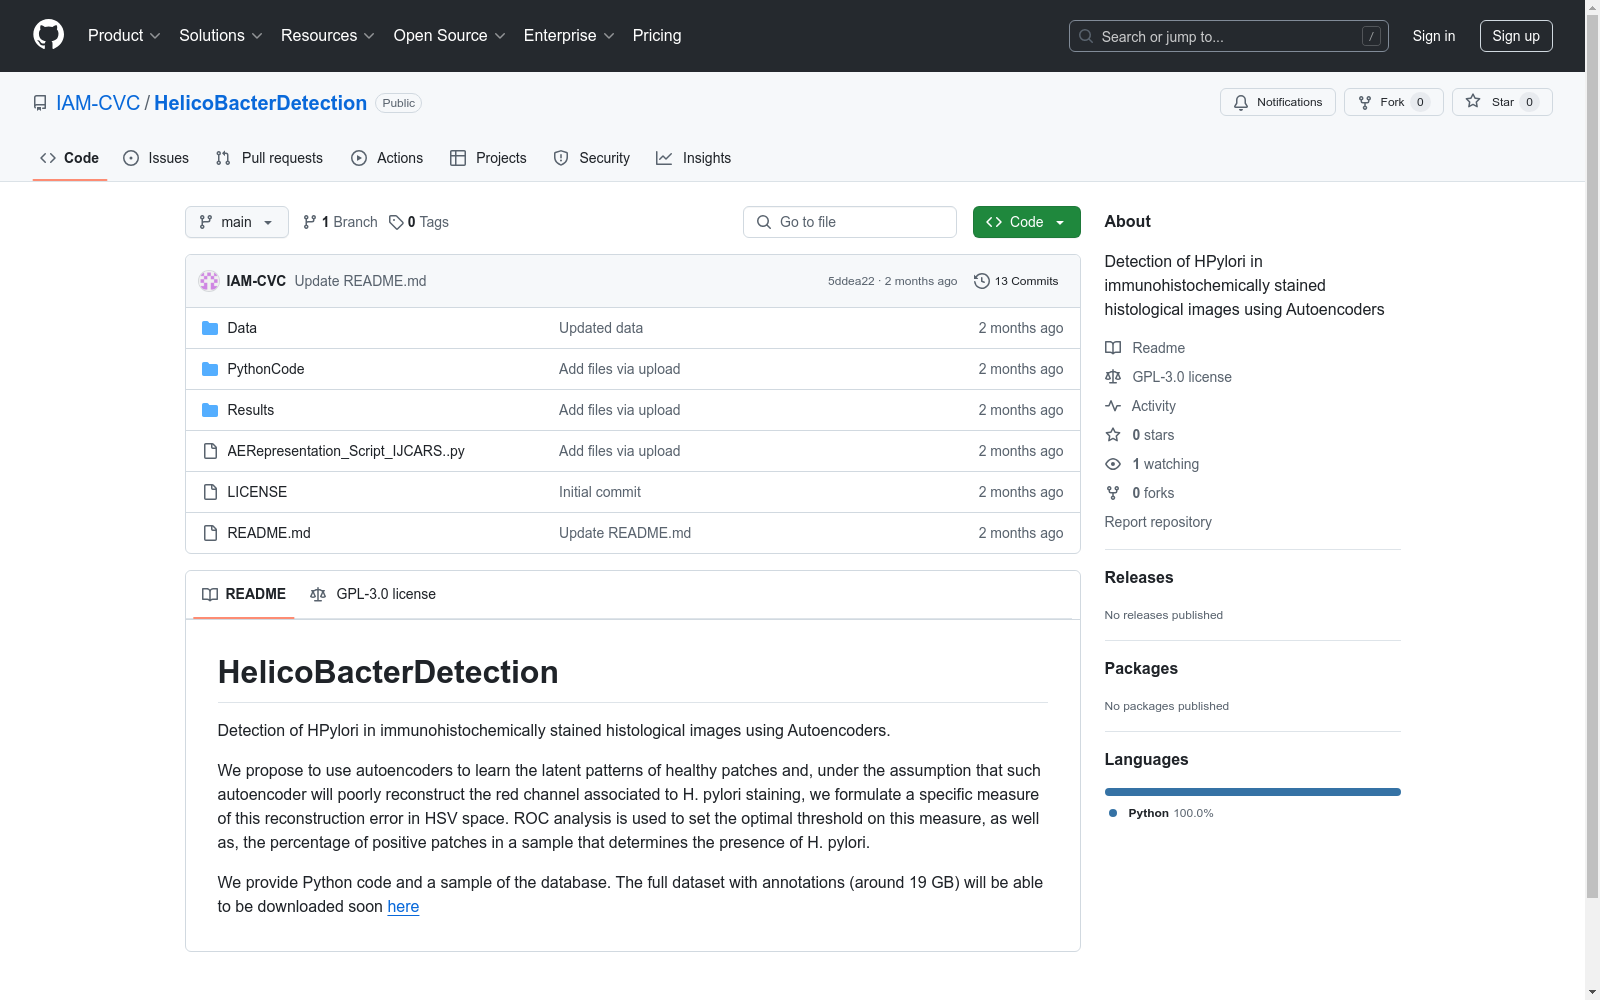Select the Code repository tab
This screenshot has height=1000, width=1600.
pos(69,158)
